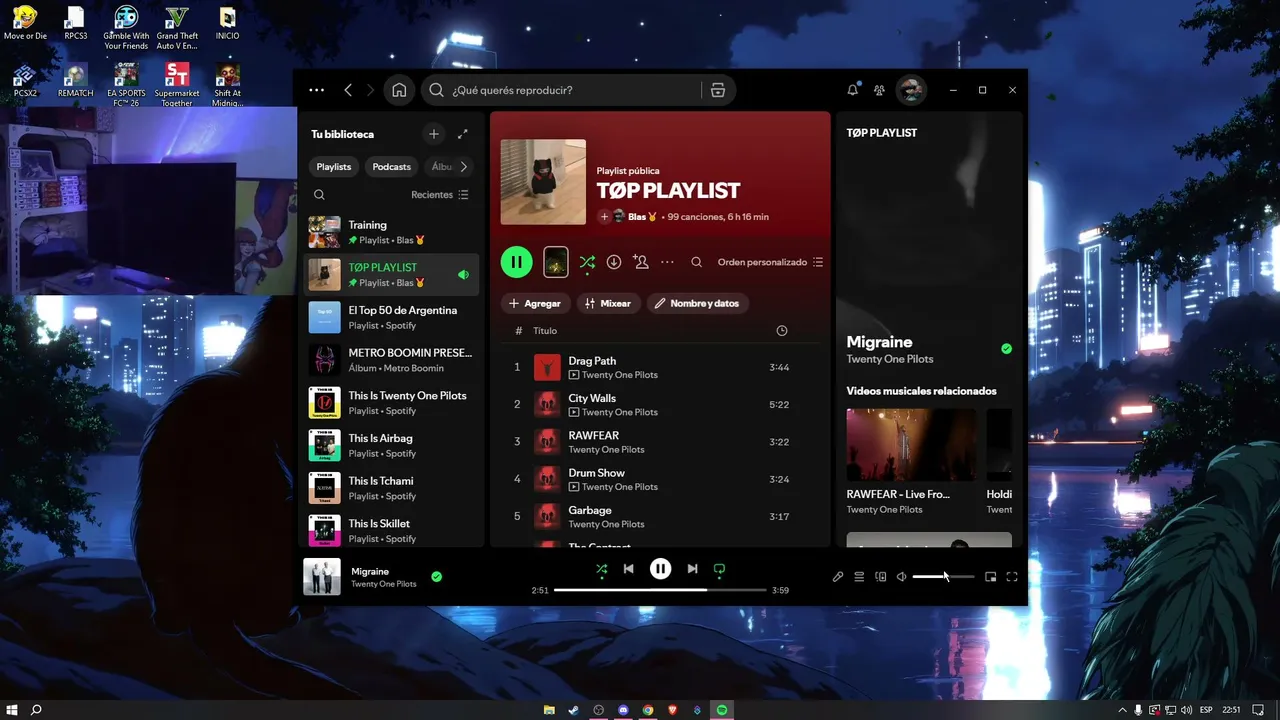Mute the Spotify volume speaker icon

(x=901, y=577)
